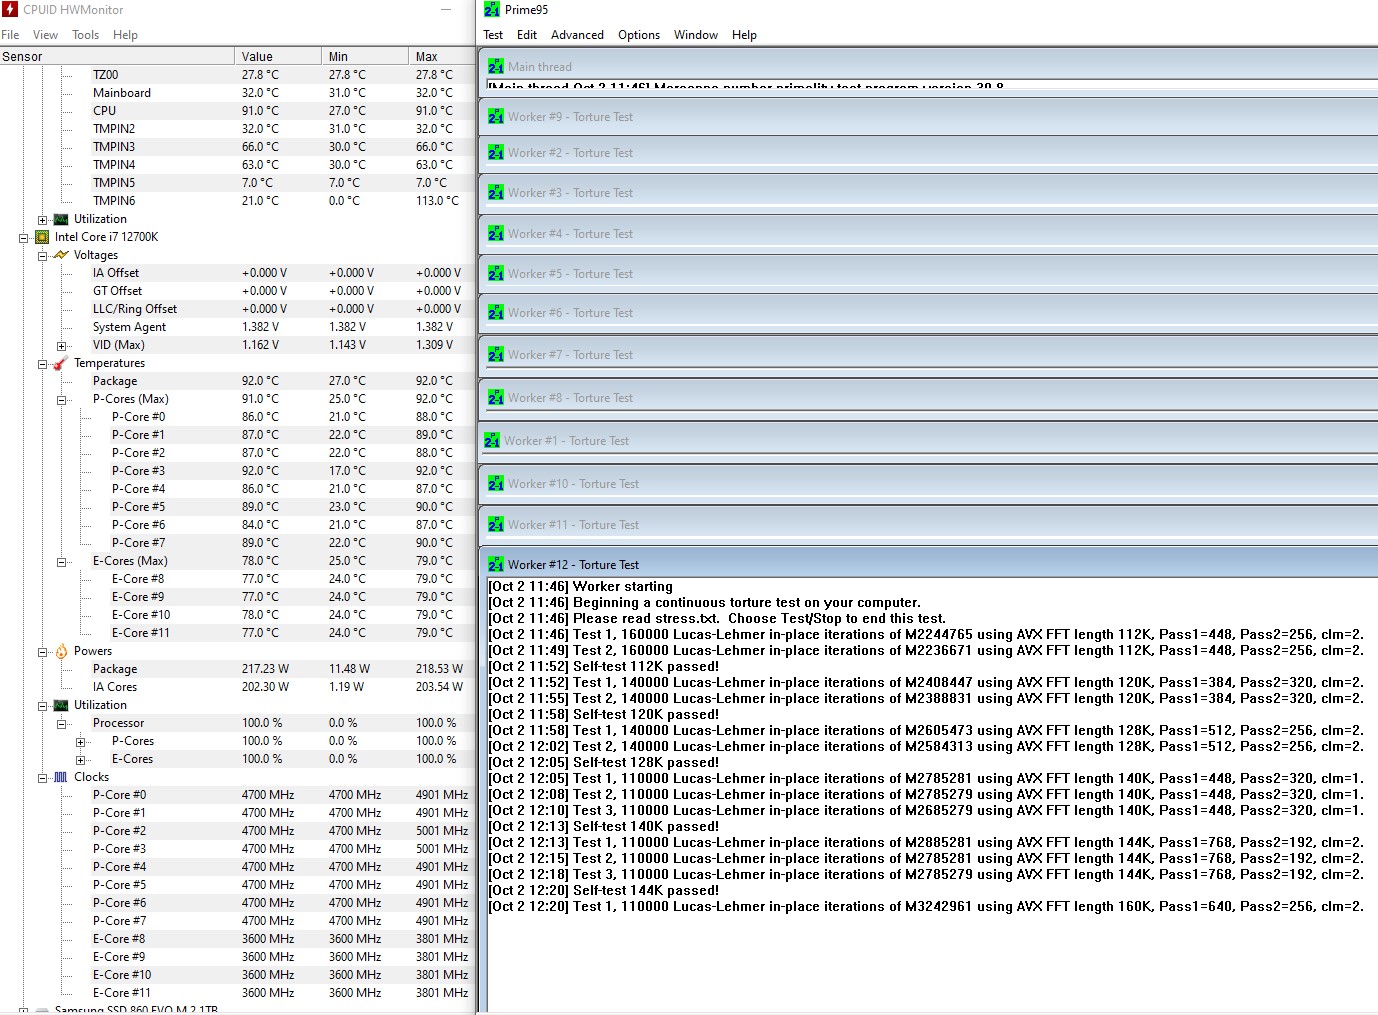Collapse the Temperatures section
Screen dimensions: 1378x1015
(x=42, y=364)
